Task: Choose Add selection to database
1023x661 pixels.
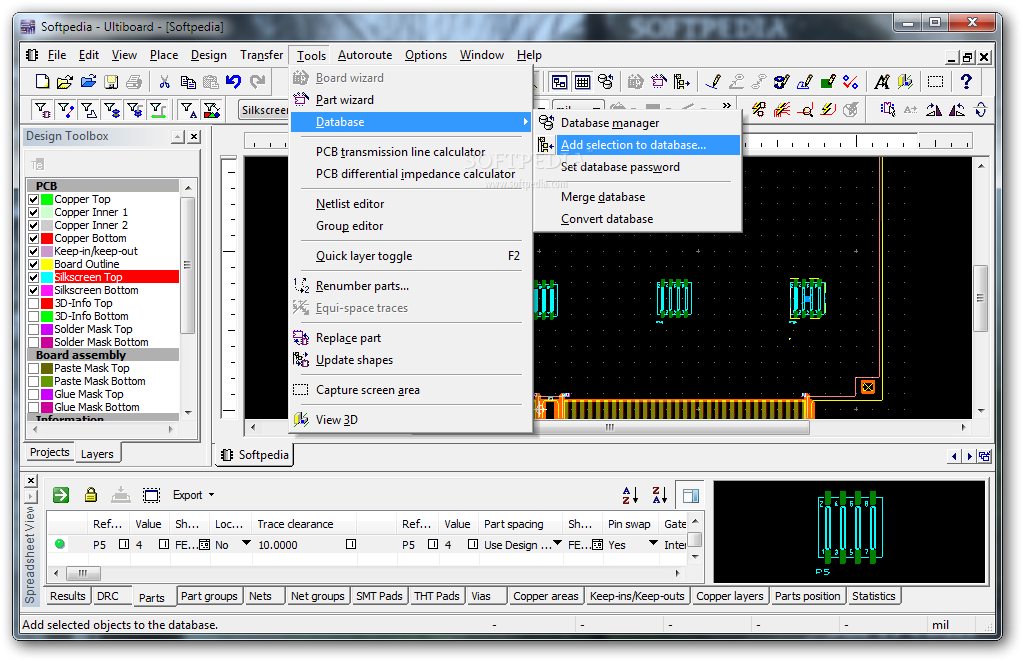Action: [634, 145]
